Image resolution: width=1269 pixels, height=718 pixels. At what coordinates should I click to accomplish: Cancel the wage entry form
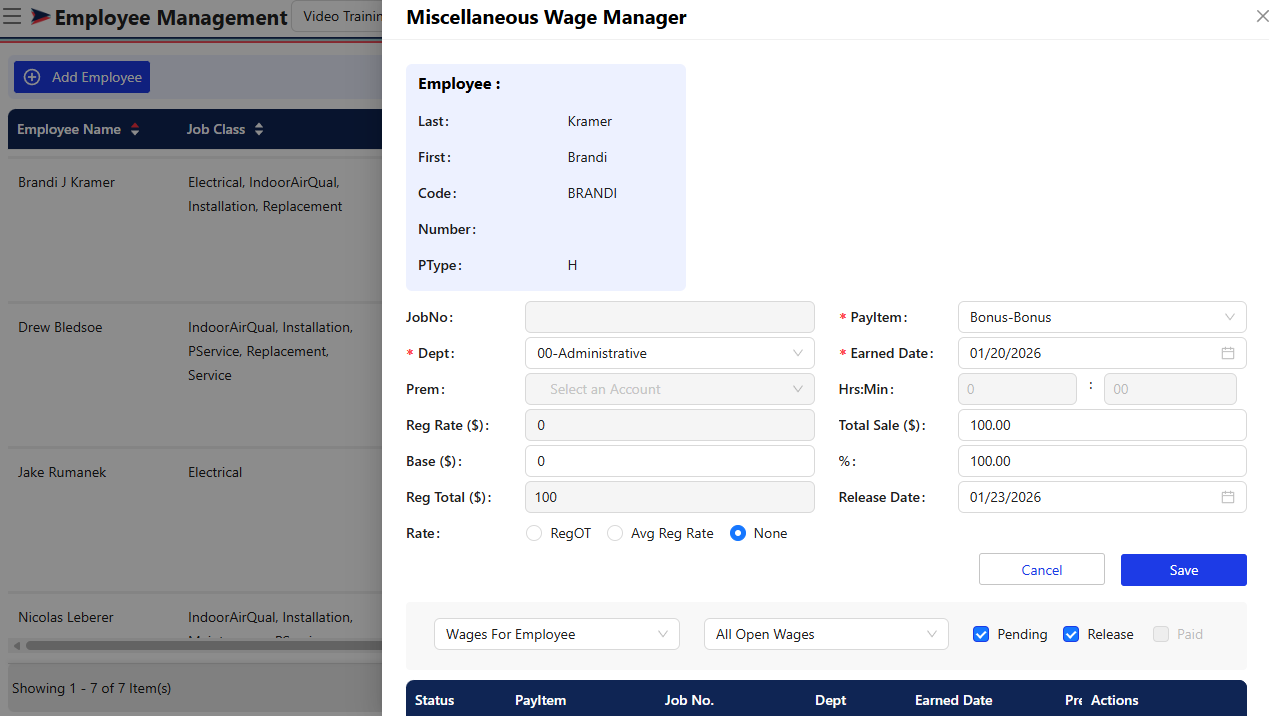point(1041,570)
